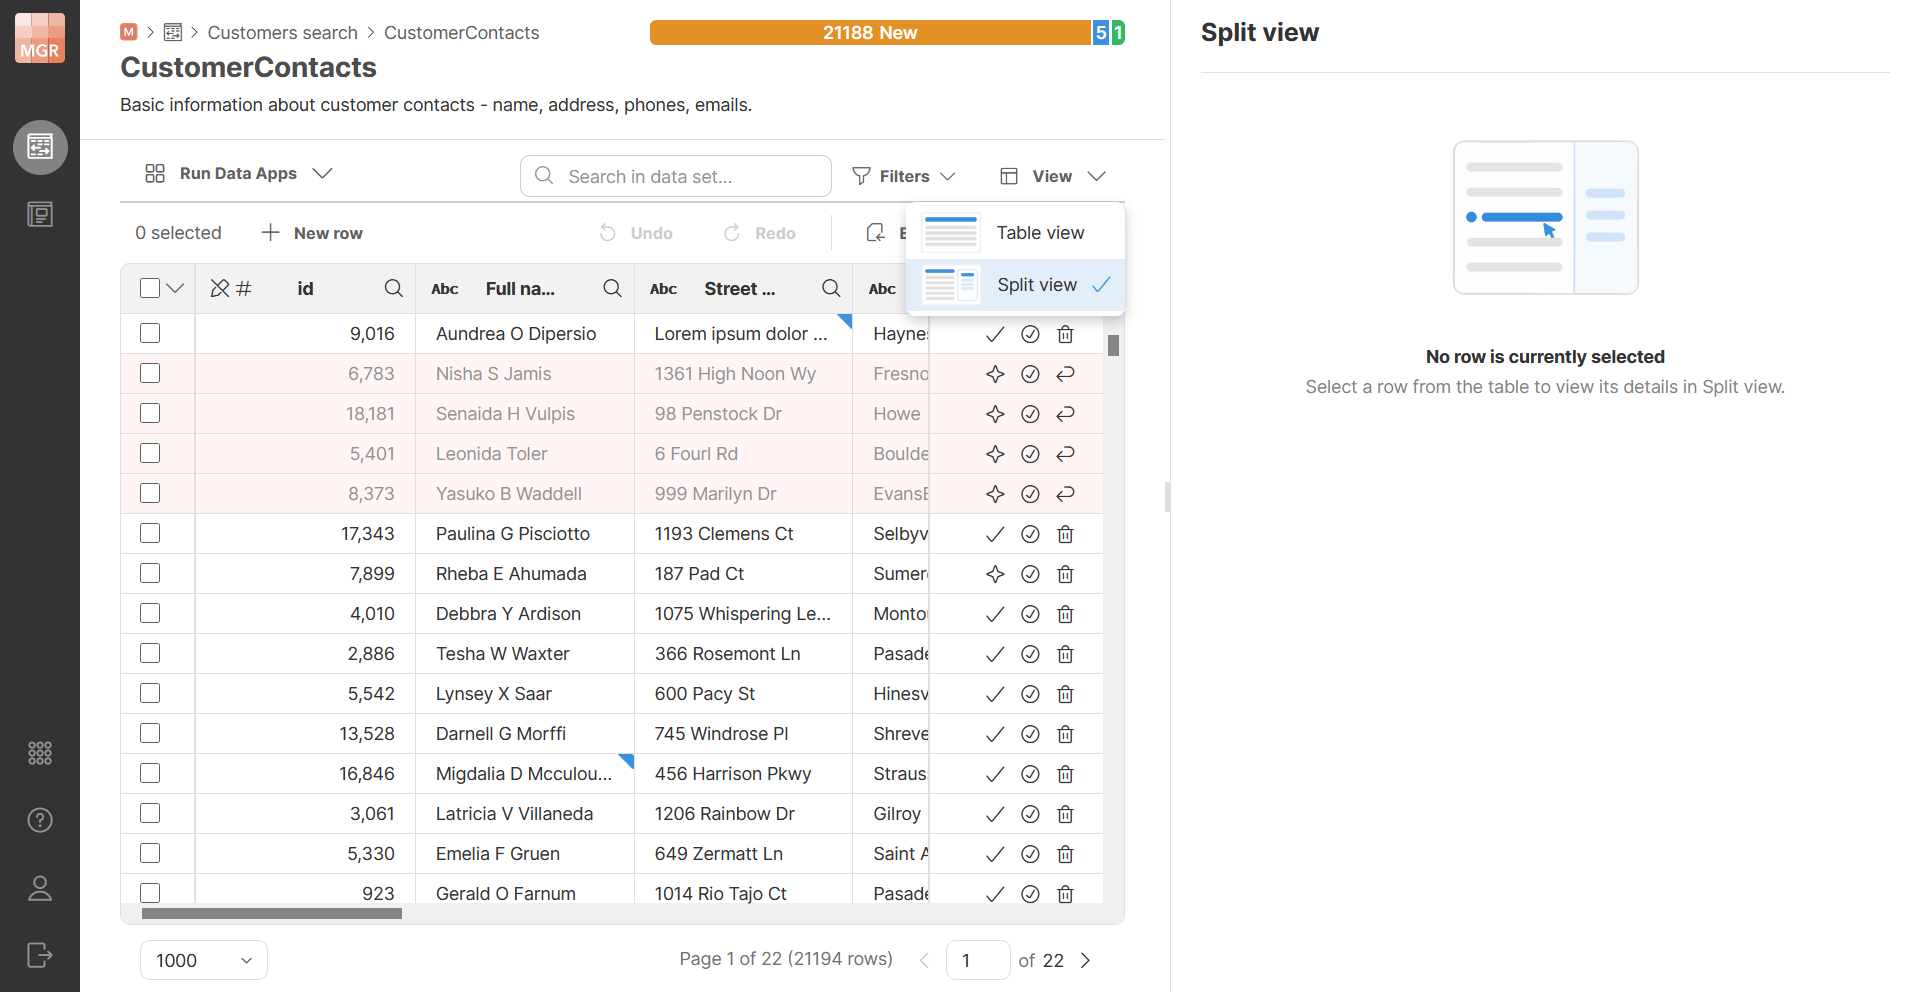Check the row for Emelia F Gruen
This screenshot has width=1918, height=992.
(x=150, y=853)
